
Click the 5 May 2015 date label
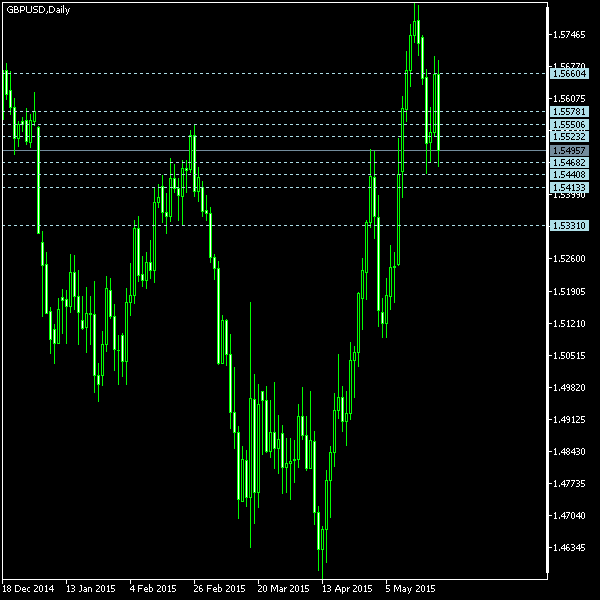(x=410, y=589)
